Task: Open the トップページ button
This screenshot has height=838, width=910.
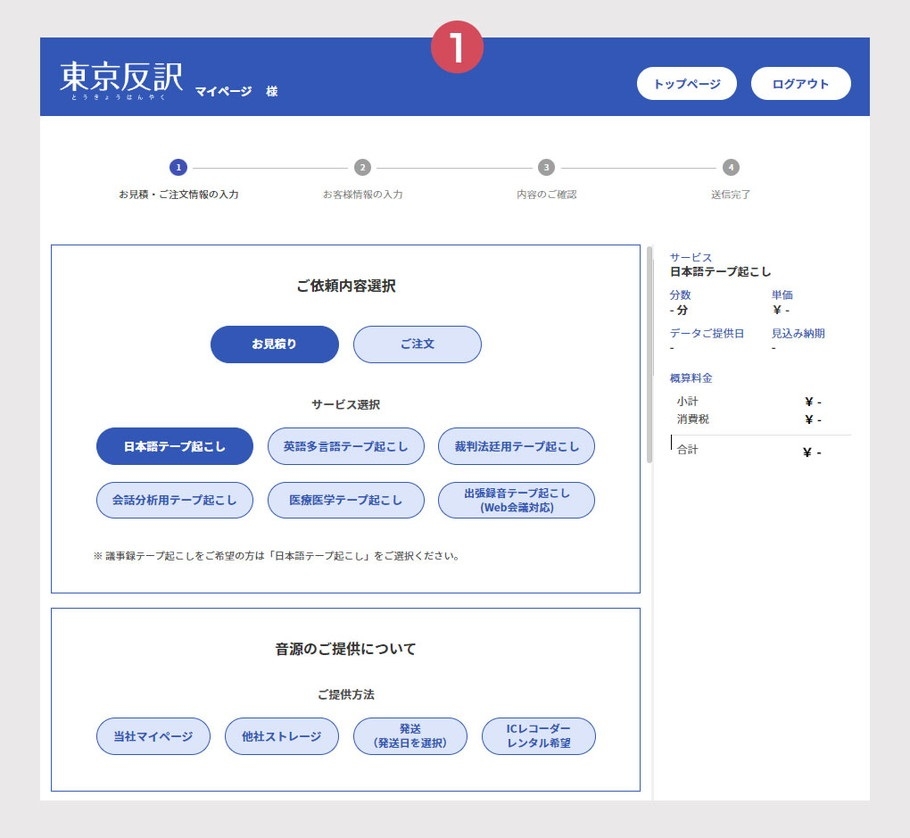Action: point(686,84)
